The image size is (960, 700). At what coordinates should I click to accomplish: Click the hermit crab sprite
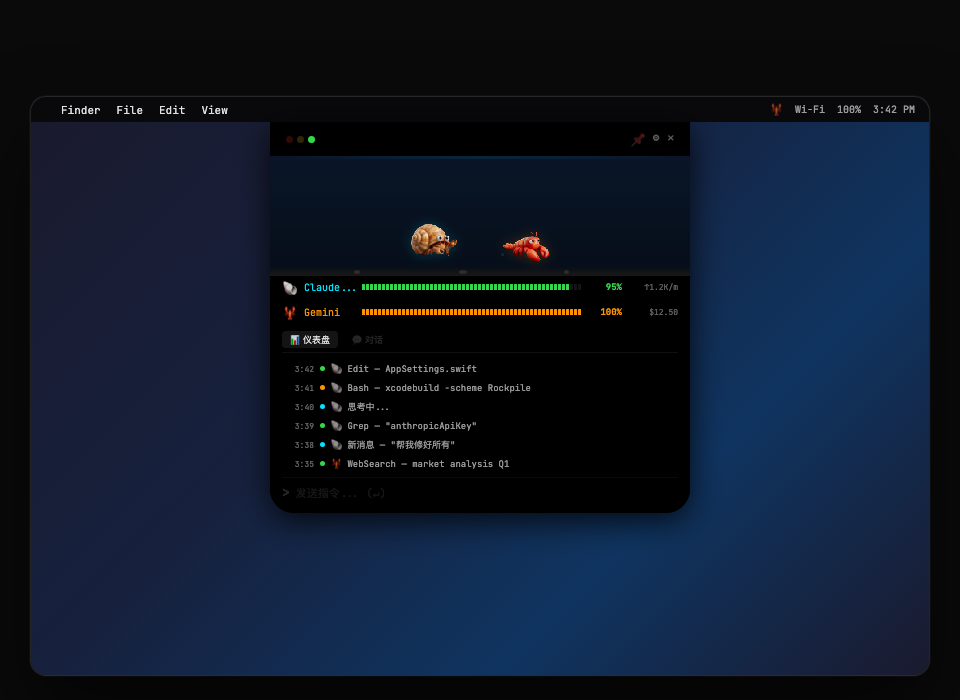433,239
